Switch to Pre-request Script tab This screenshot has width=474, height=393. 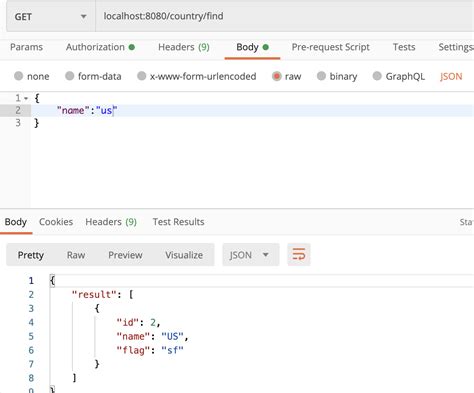pyautogui.click(x=331, y=47)
